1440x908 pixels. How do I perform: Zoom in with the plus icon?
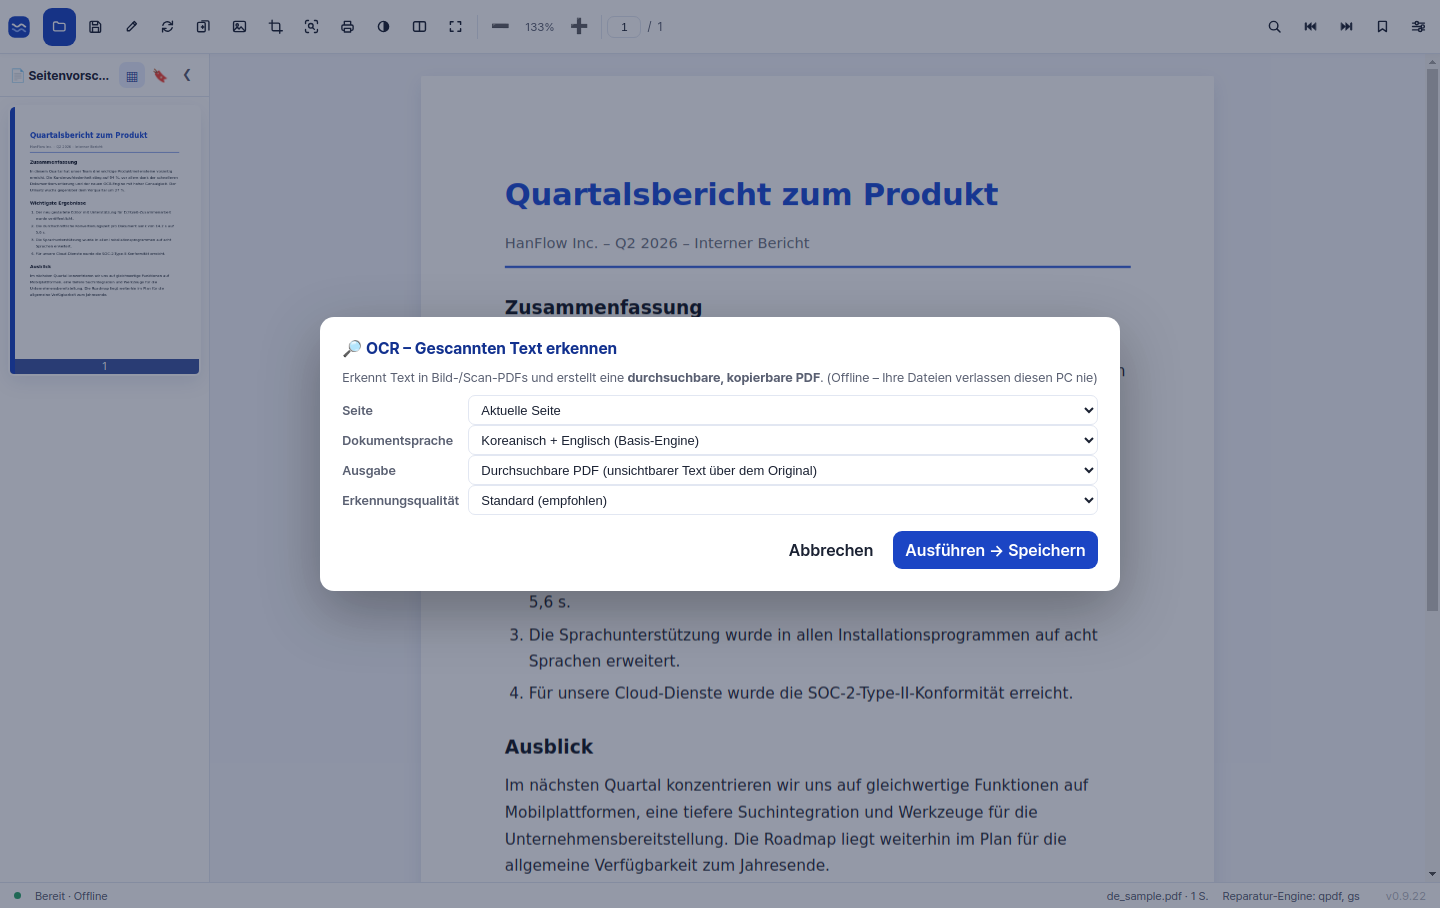pyautogui.click(x=579, y=26)
